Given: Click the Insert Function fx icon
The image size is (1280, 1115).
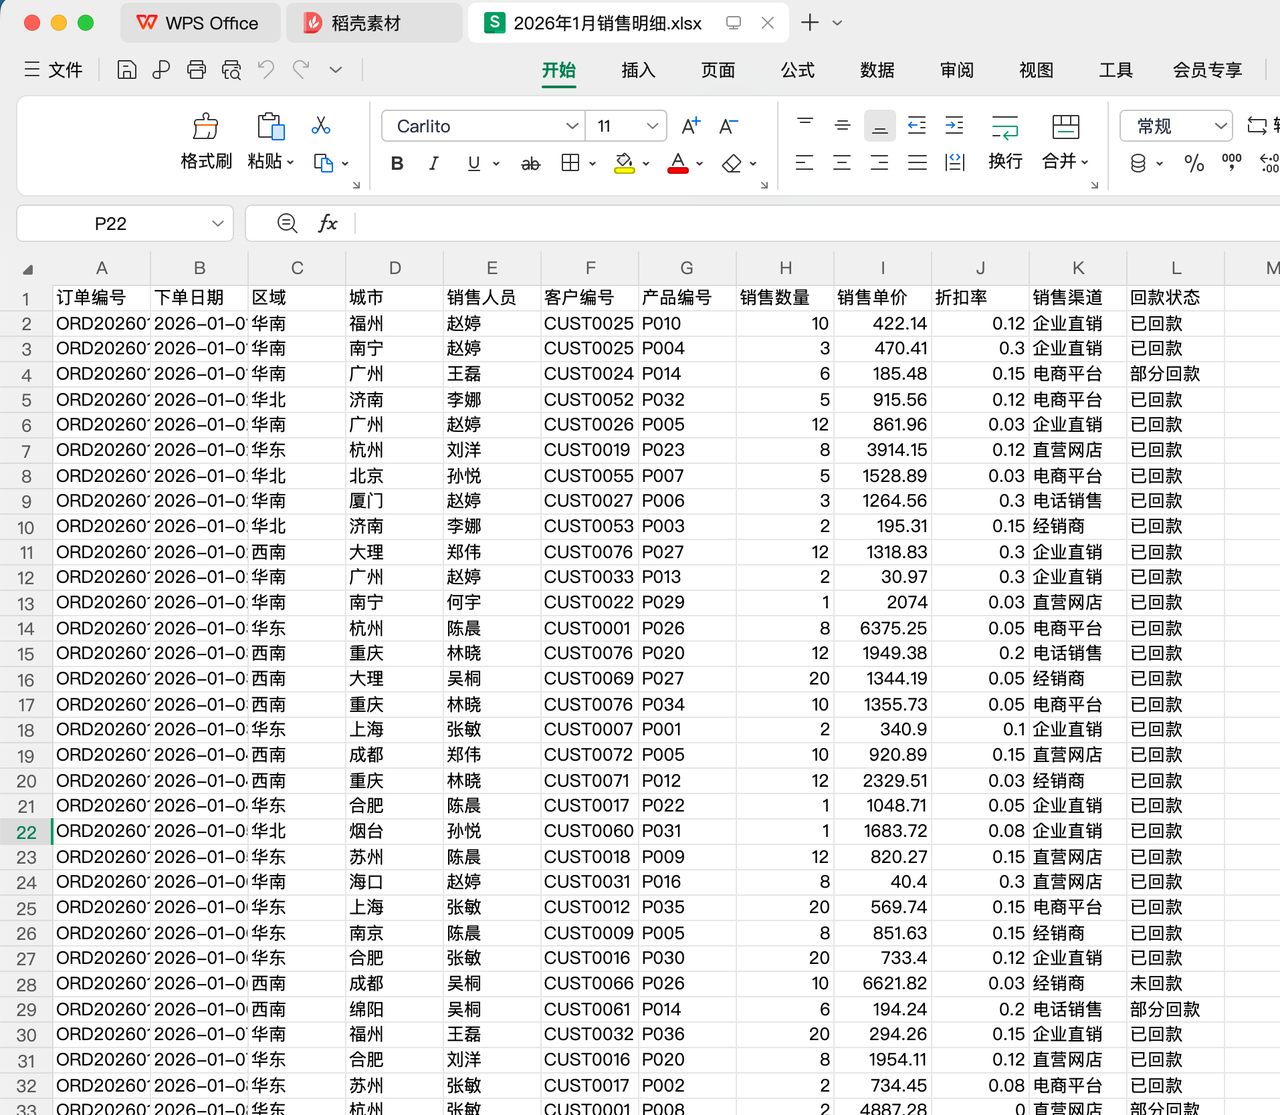Looking at the screenshot, I should 327,223.
